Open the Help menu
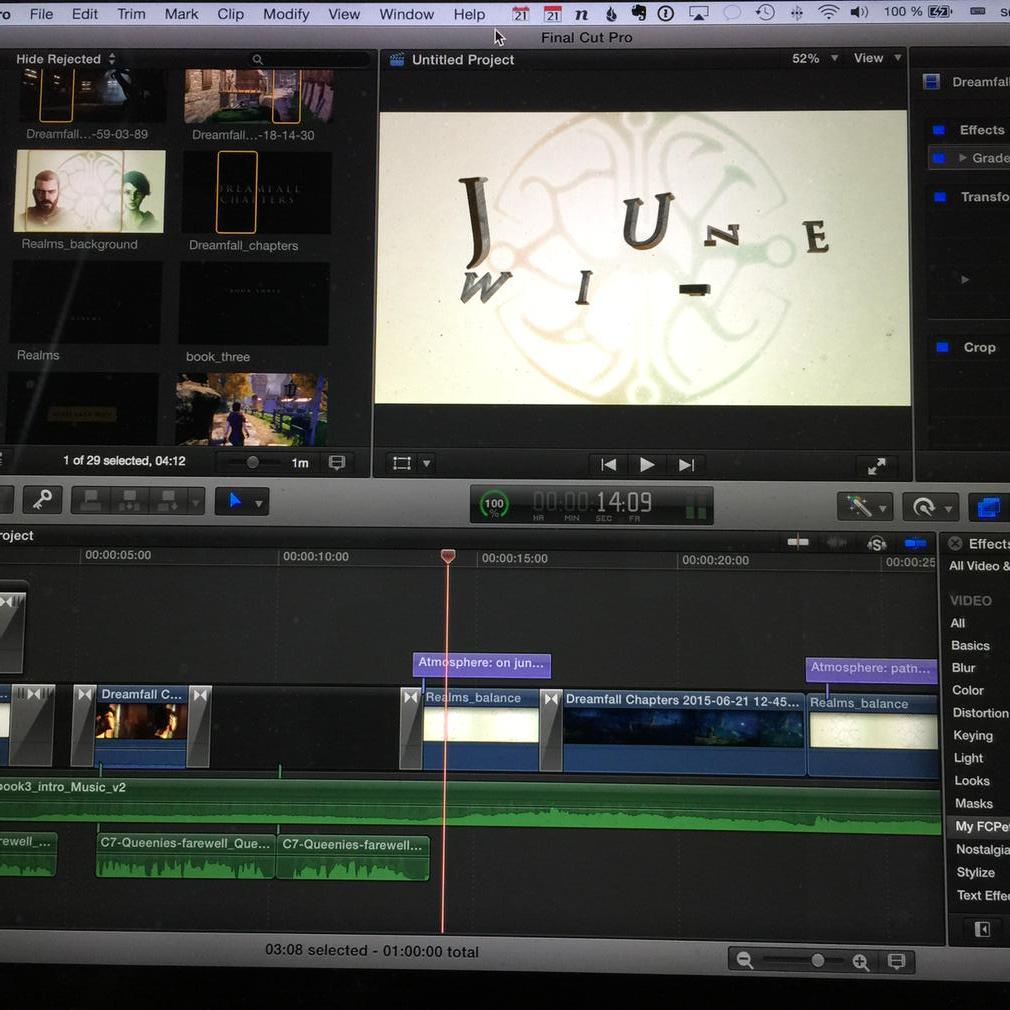Viewport: 1010px width, 1010px height. point(469,14)
